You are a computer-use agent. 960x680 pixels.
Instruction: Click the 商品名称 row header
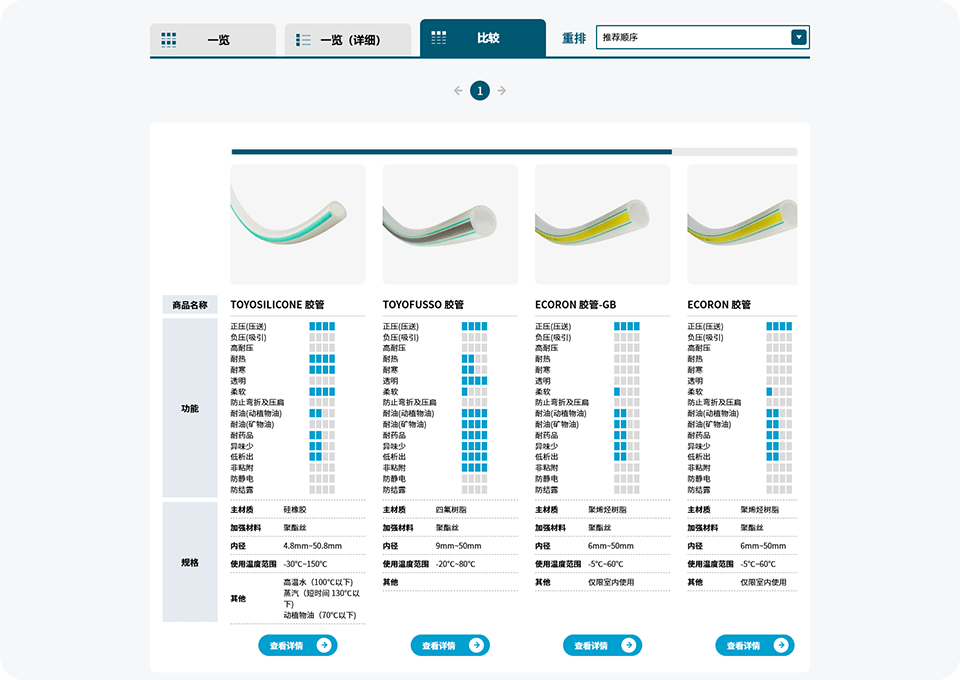coord(190,305)
